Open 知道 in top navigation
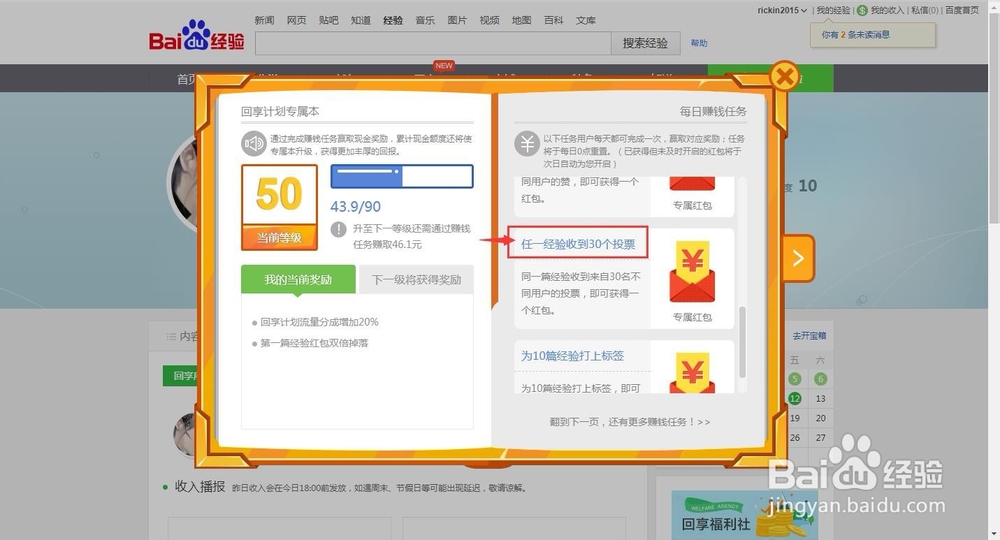The image size is (1000, 540). coord(361,20)
